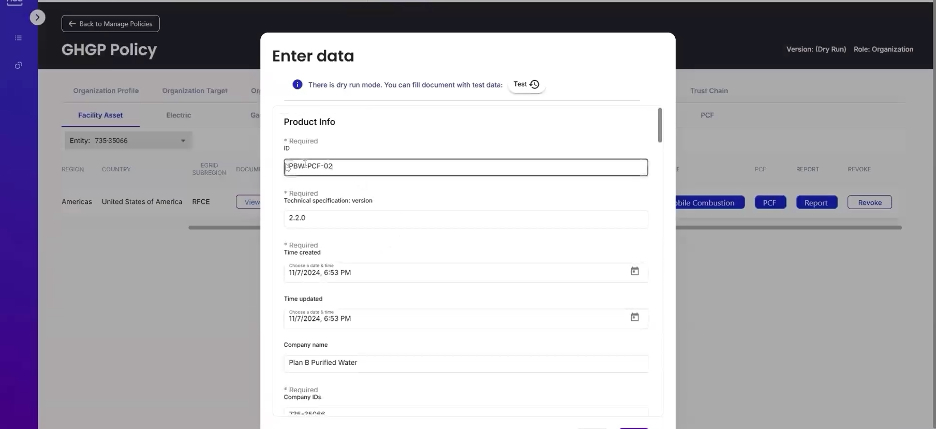The height and width of the screenshot is (430, 936).
Task: Open the Electric sub-tab
Action: pyautogui.click(x=178, y=115)
